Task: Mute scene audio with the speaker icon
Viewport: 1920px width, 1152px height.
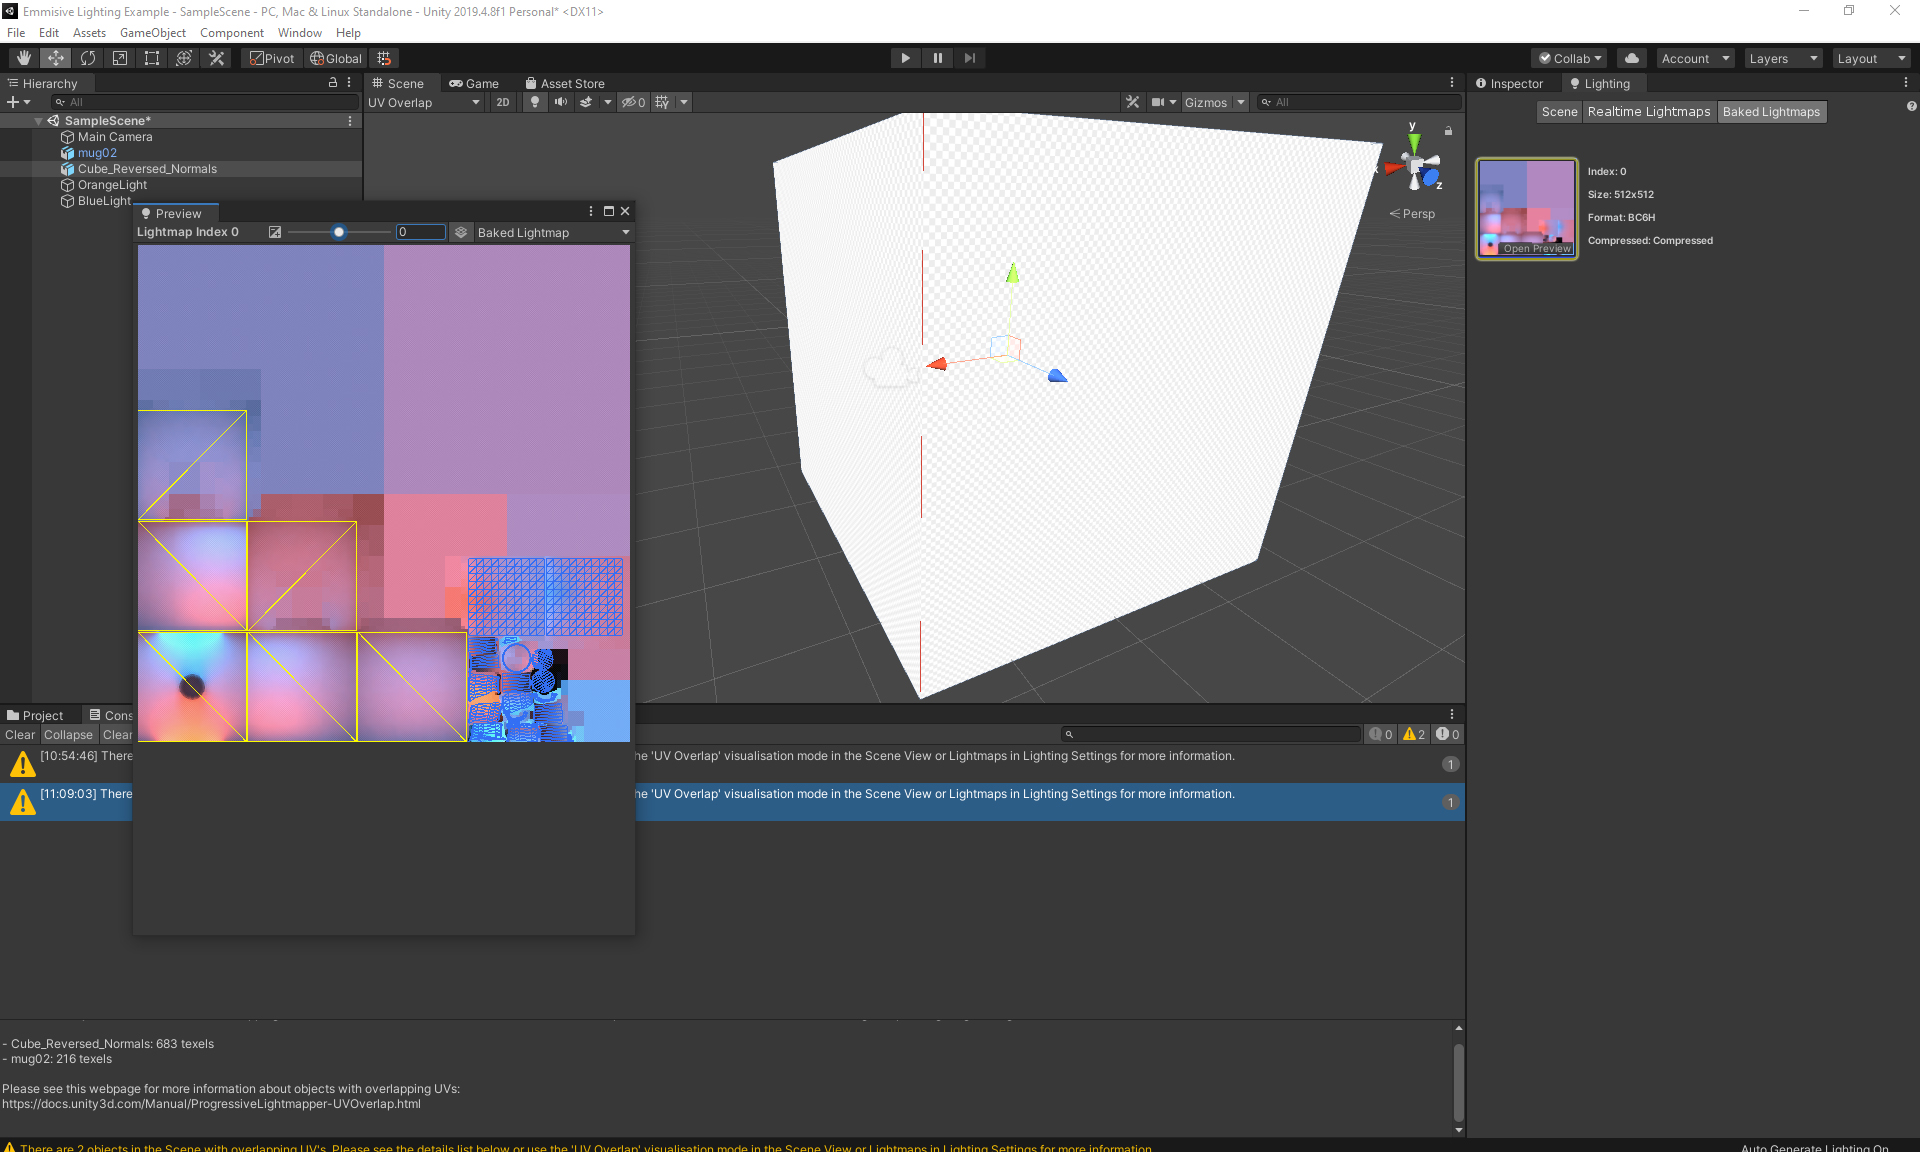Action: [560, 102]
